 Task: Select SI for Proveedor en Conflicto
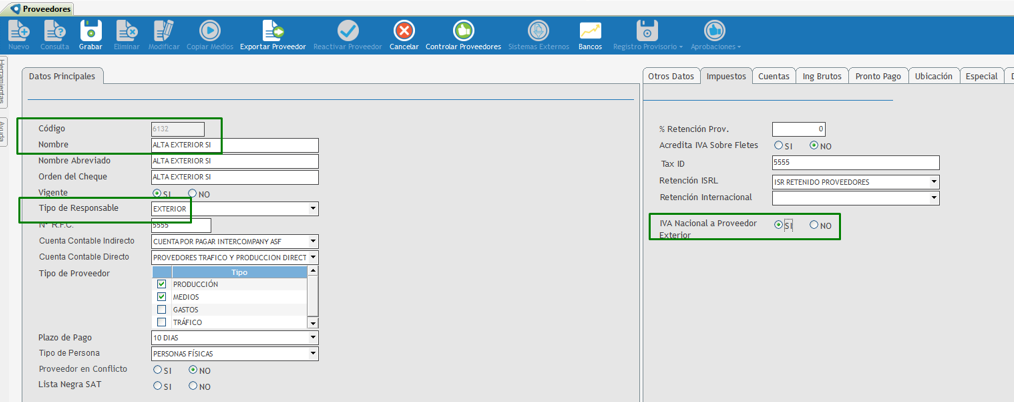(x=158, y=370)
